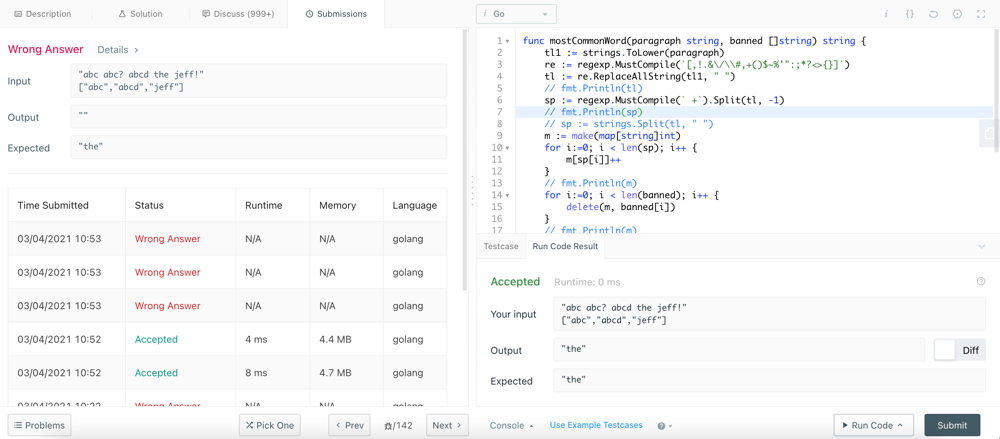Fold the for loop at line 14
1000x439 pixels.
[508, 195]
